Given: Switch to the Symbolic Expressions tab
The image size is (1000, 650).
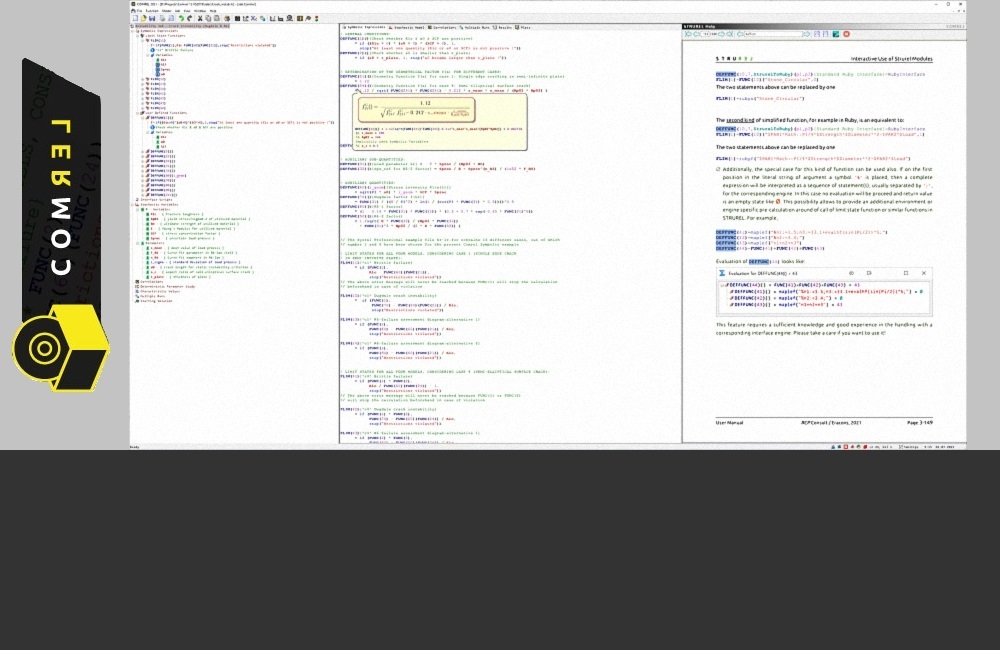Looking at the screenshot, I should [364, 27].
